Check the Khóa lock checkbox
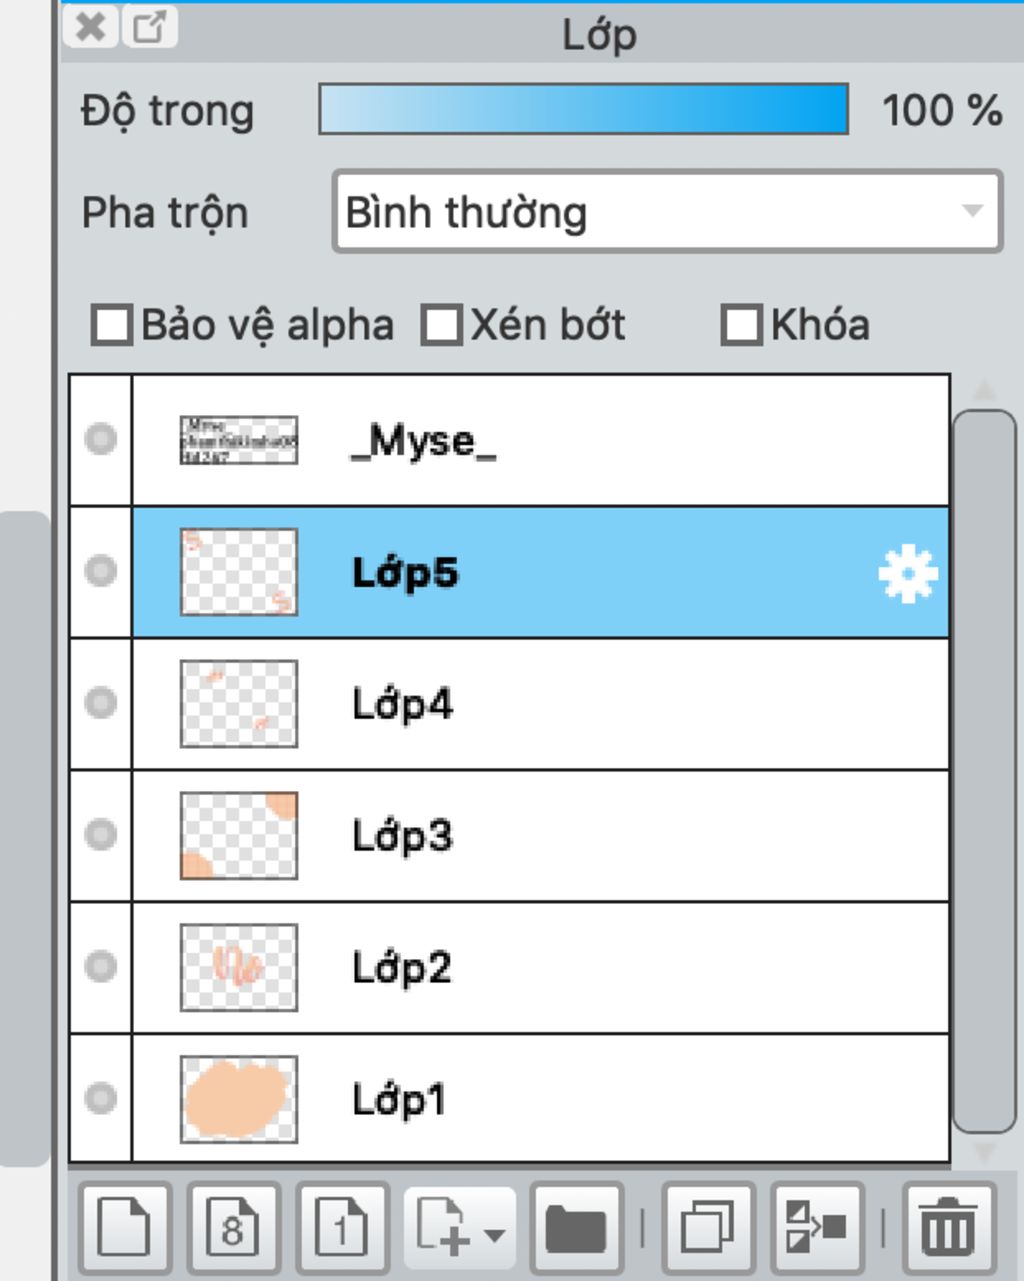1024x1281 pixels. pos(741,326)
